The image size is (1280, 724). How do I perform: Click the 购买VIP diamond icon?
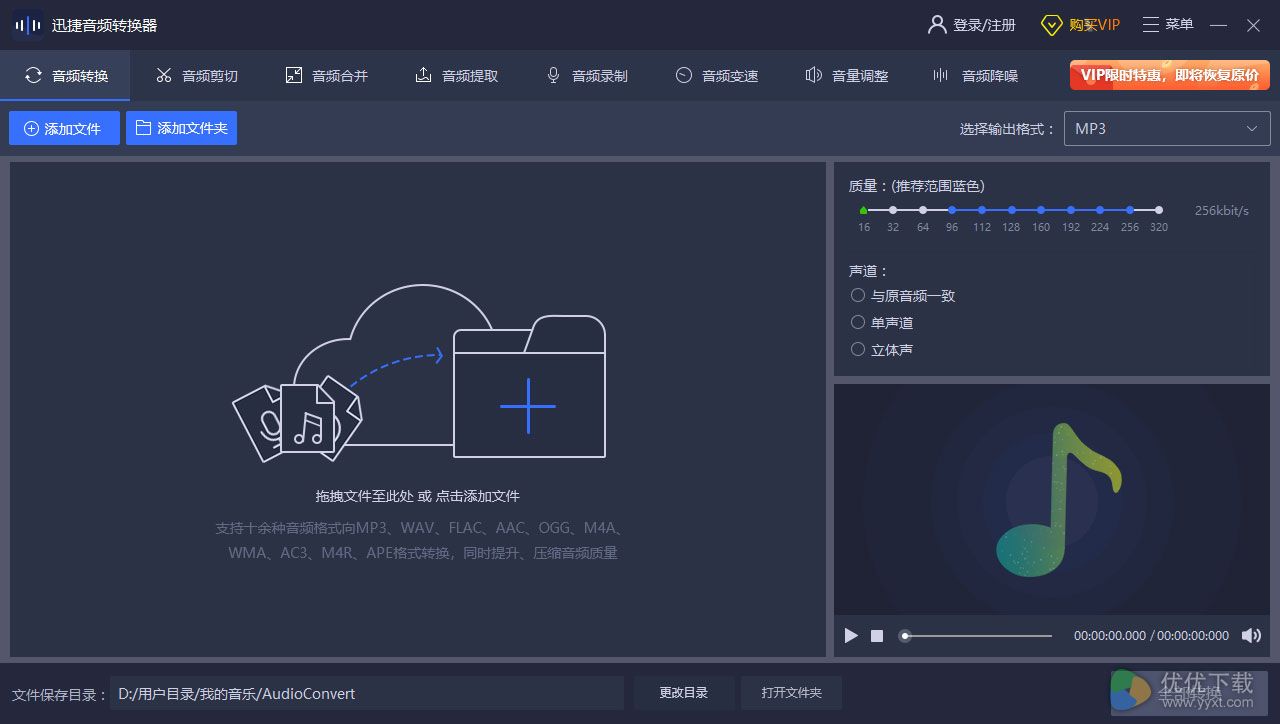coord(1051,25)
